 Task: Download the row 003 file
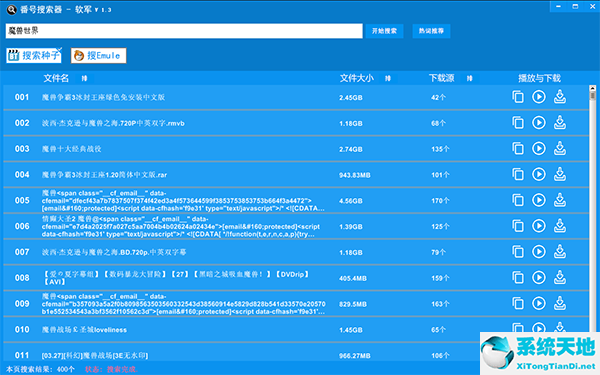pos(560,148)
